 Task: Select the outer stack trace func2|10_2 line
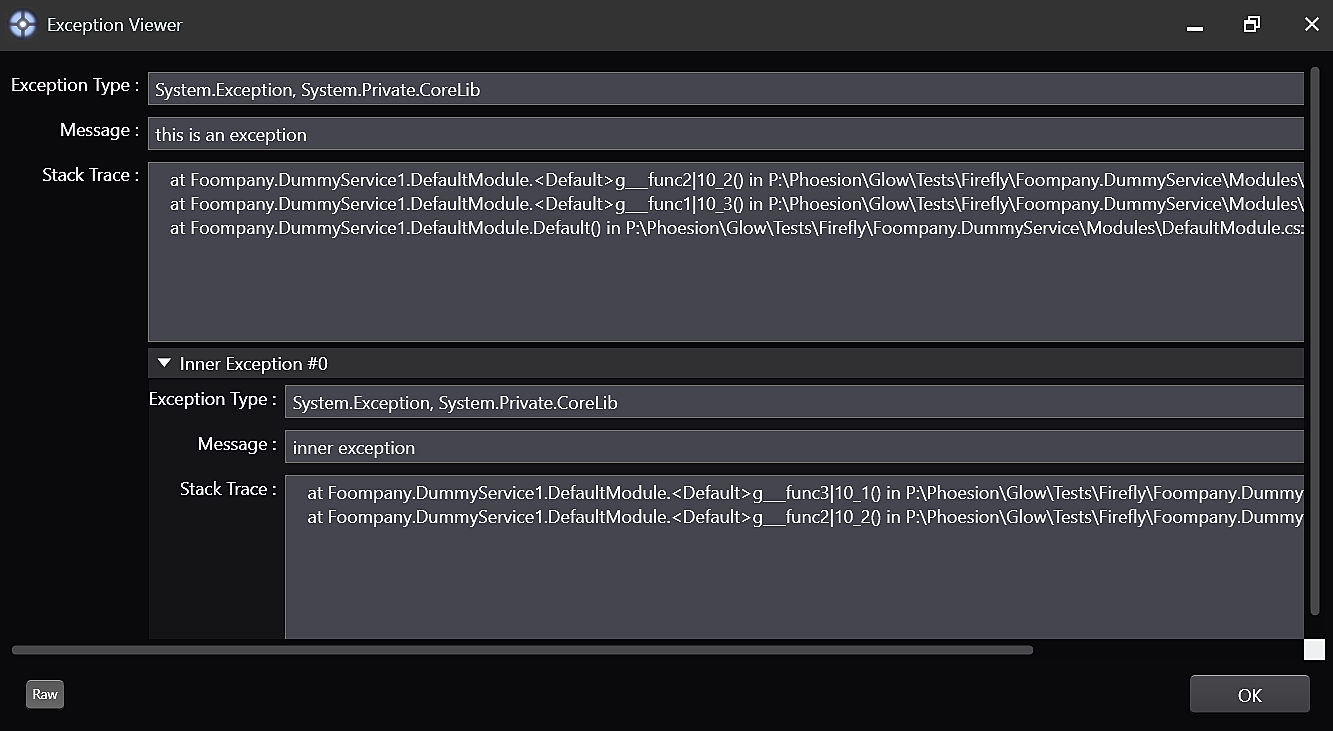[x=737, y=180]
